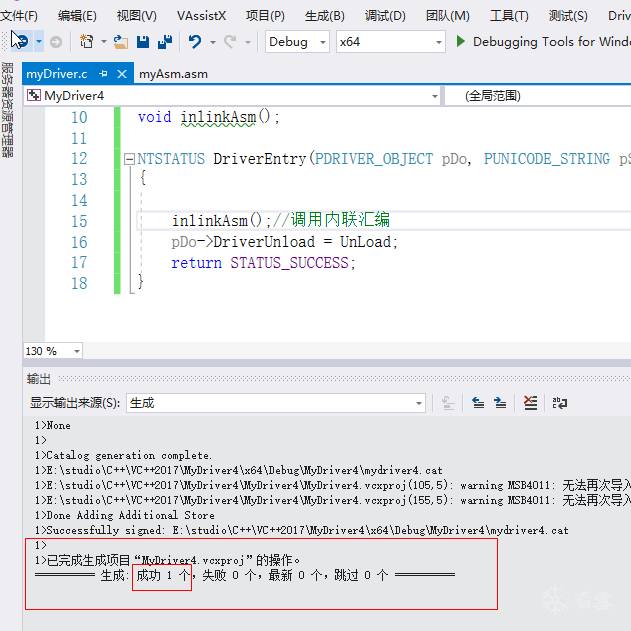The image size is (631, 631).
Task: Click the New Project toolbar icon
Action: (x=87, y=42)
